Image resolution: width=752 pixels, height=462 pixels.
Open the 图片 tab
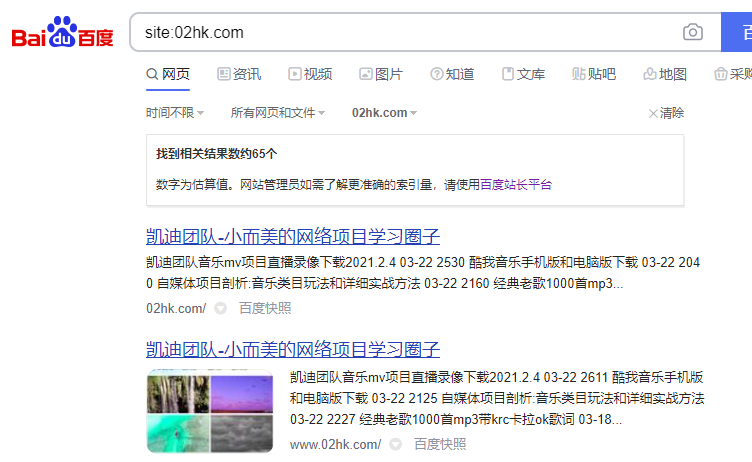(x=381, y=74)
